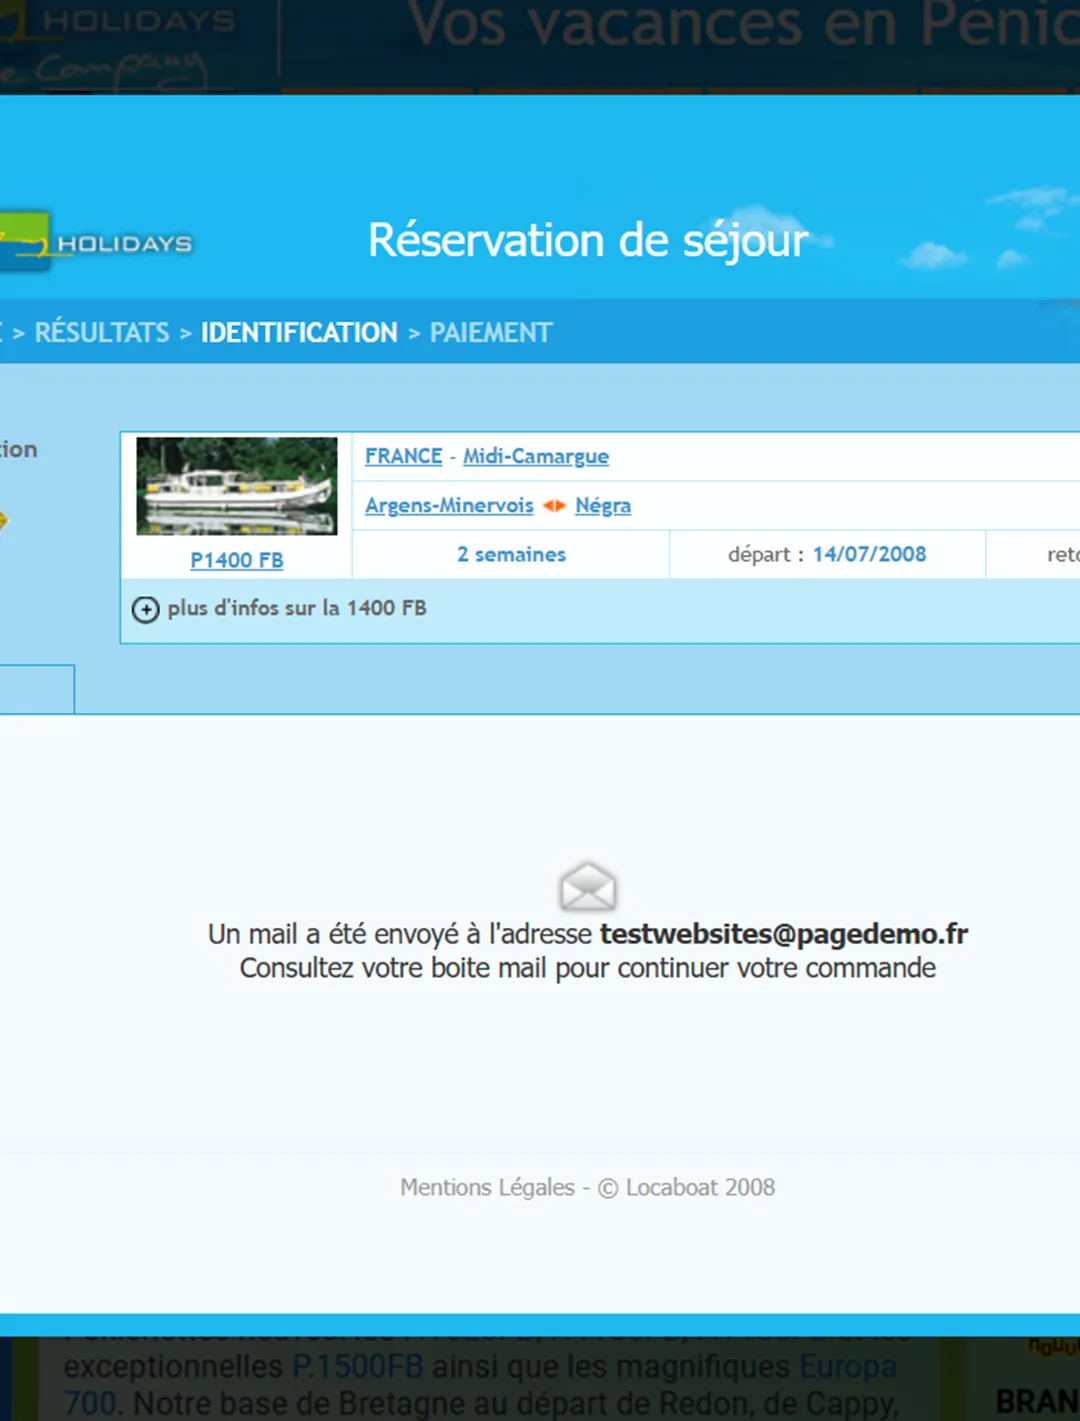1080x1421 pixels.
Task: Click the Holidays logo in the header
Action: click(x=96, y=242)
